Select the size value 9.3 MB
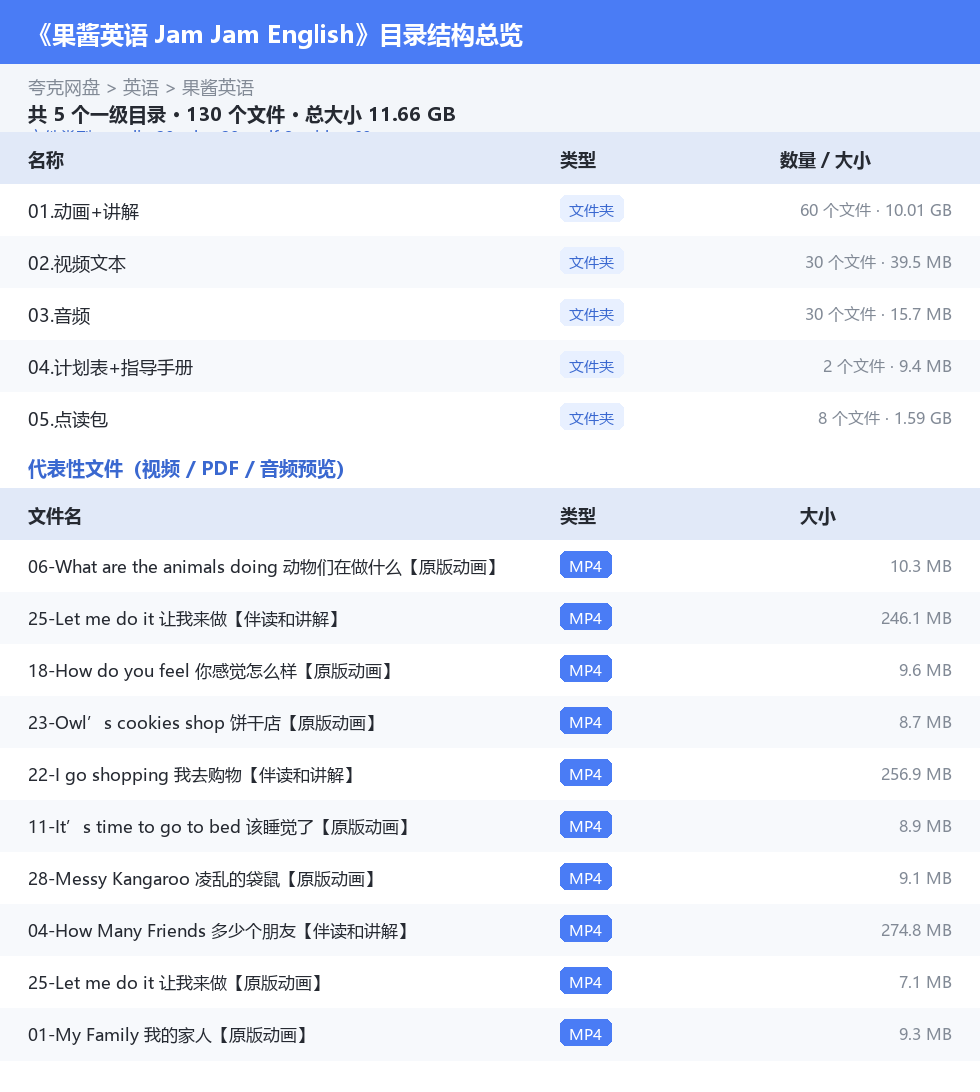The height and width of the screenshot is (1092, 980). click(925, 1034)
